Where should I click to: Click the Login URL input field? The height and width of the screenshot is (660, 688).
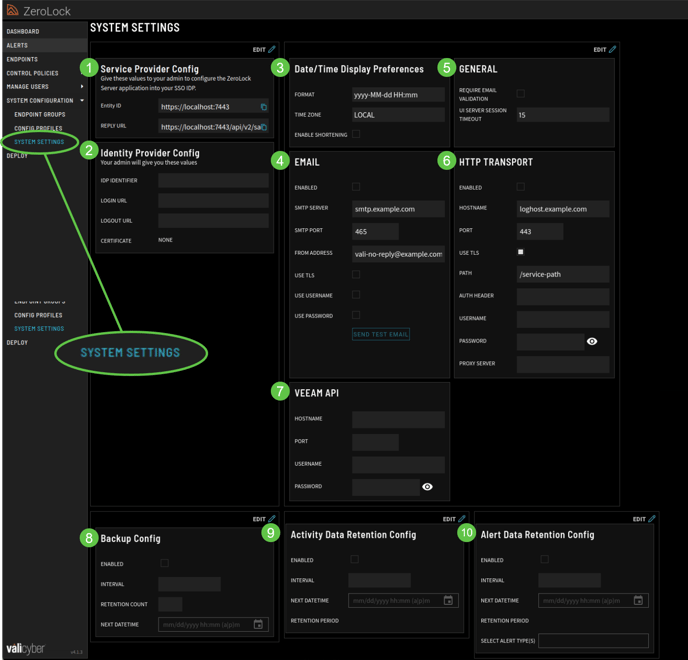(x=213, y=201)
